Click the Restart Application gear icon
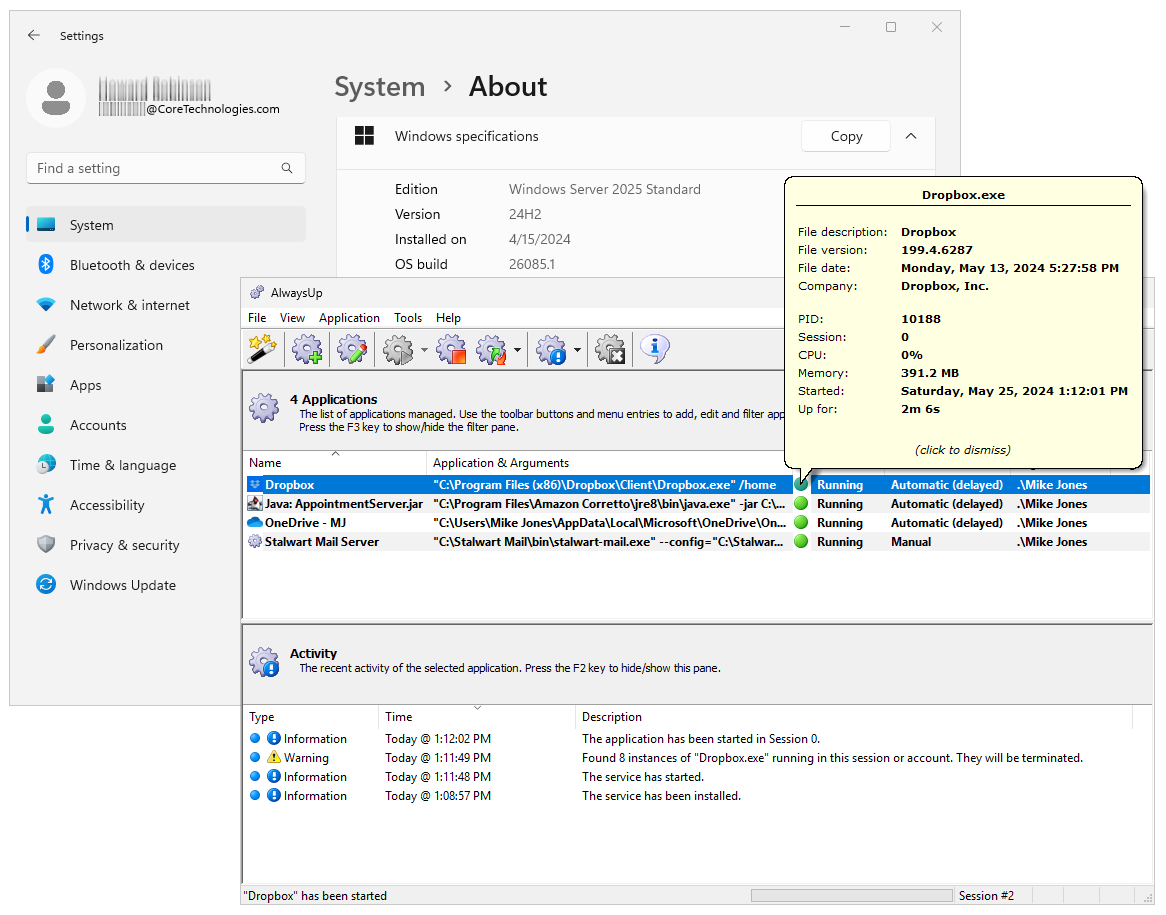This screenshot has height=915, width=1166. [x=492, y=349]
